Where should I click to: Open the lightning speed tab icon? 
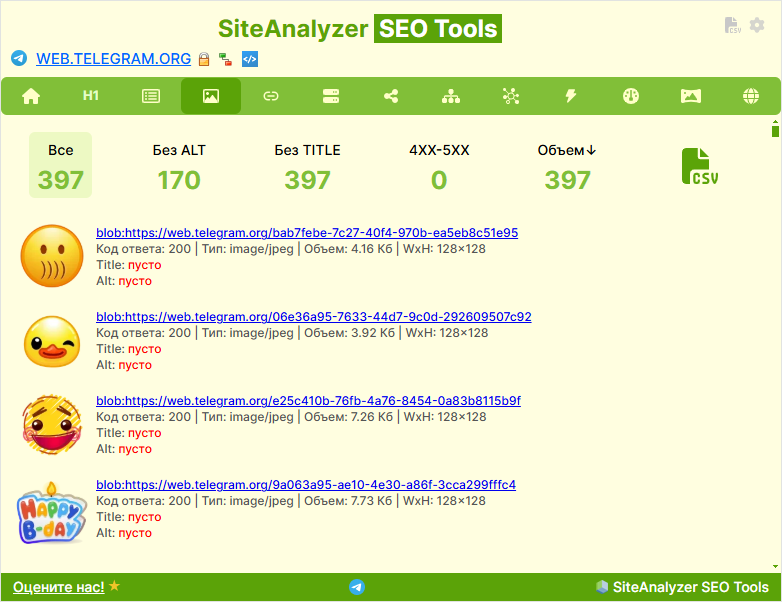click(x=571, y=96)
